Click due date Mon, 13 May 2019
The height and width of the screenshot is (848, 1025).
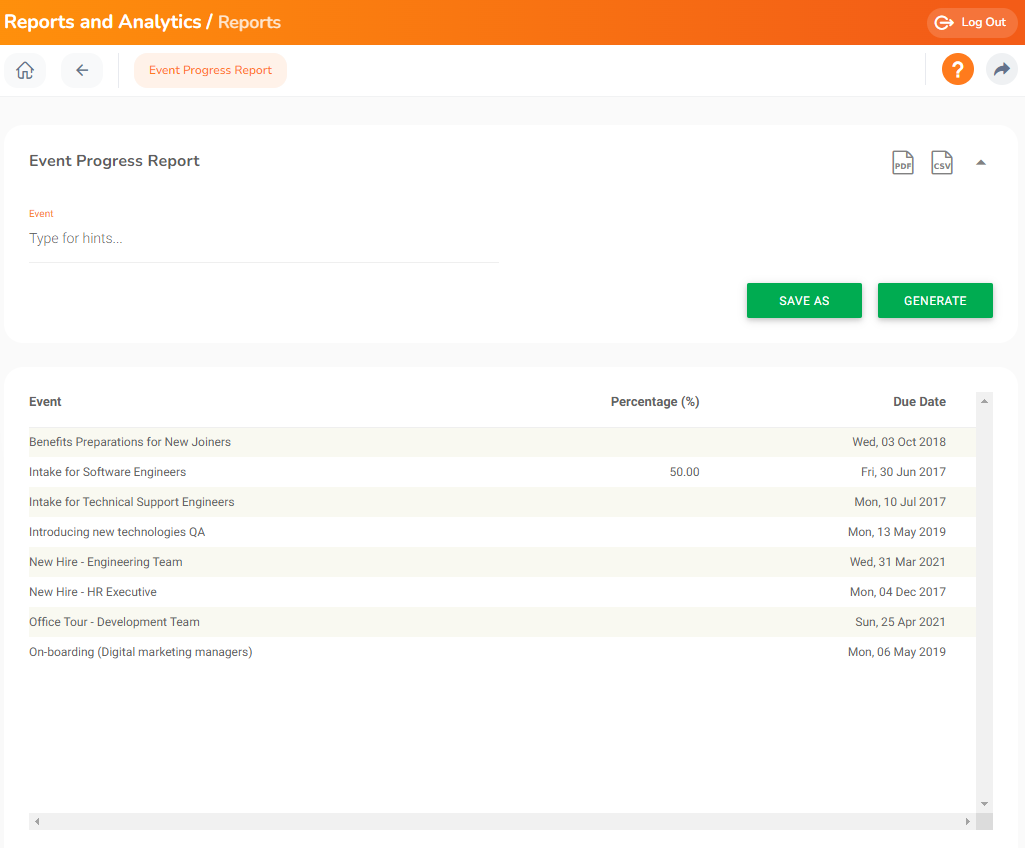coord(896,532)
